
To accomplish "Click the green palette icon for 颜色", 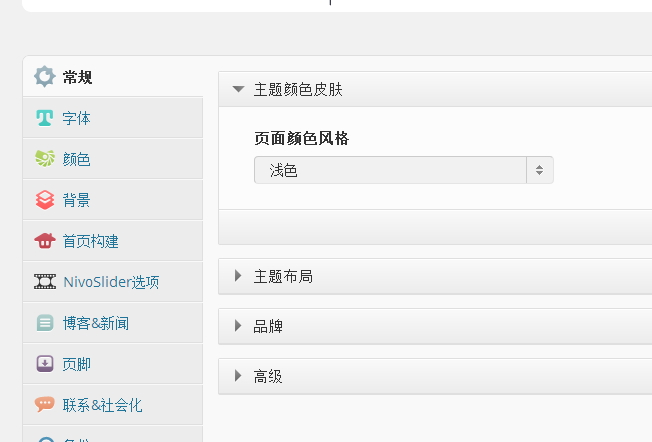I will (44, 158).
